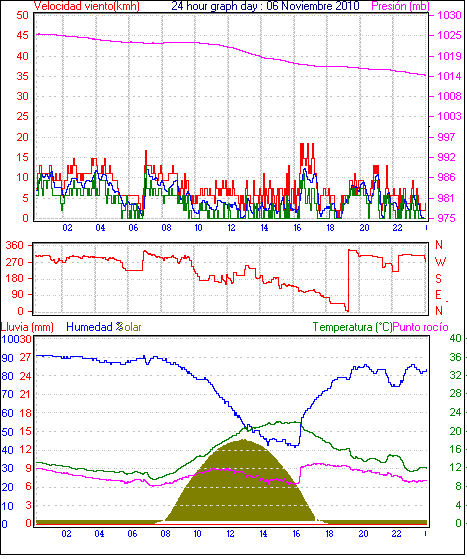Screen dimensions: 467x559
Task: Click the 'Humedad %' label
Action: (x=94, y=327)
